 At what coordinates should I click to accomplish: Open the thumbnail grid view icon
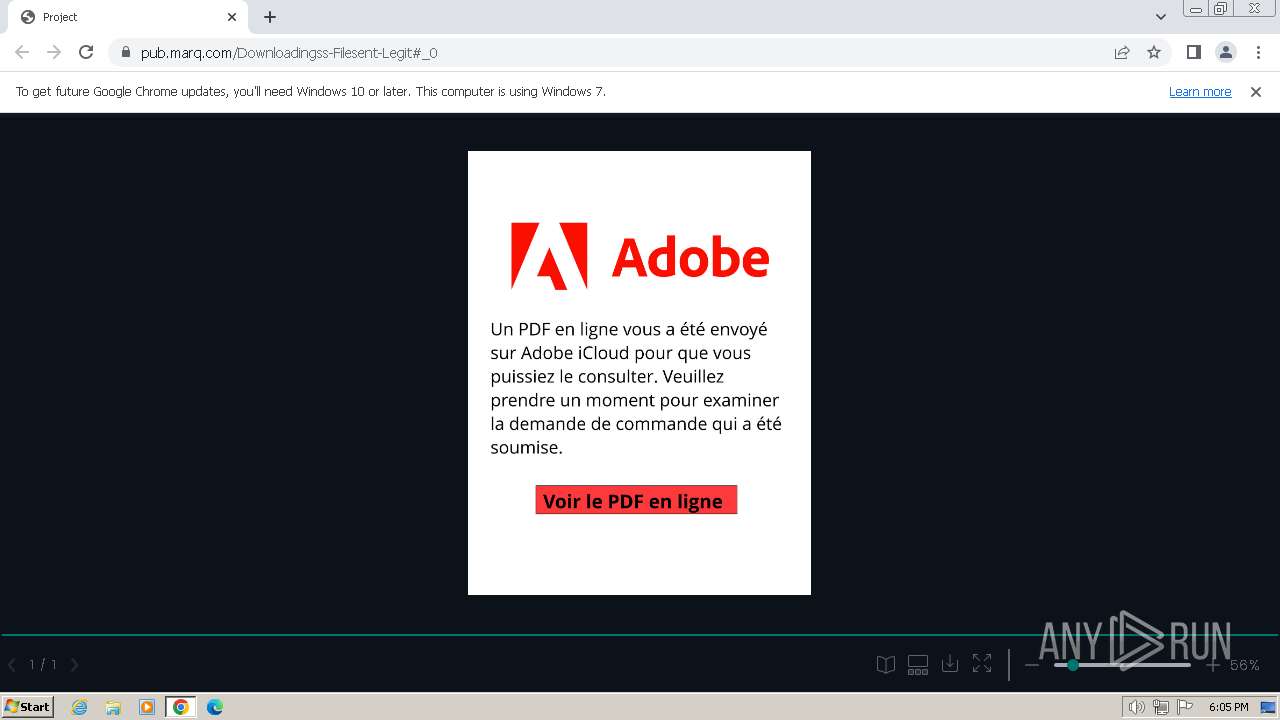tap(918, 665)
